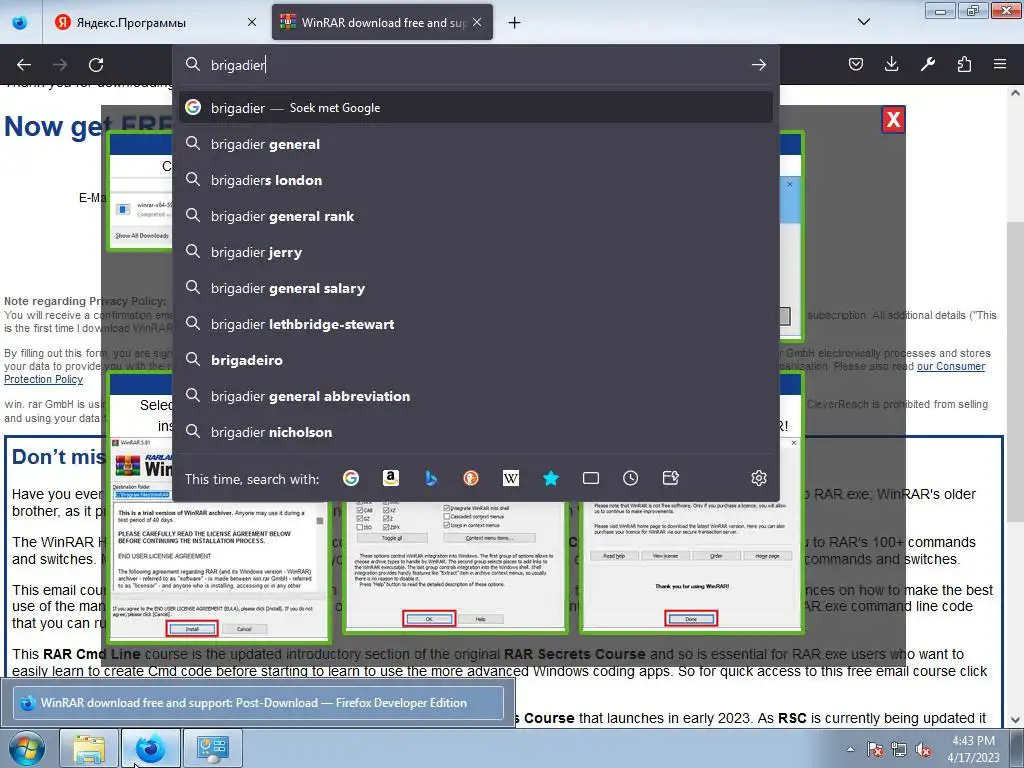
Task: Pick suggestion 'brigadiers london'
Action: tap(475, 180)
